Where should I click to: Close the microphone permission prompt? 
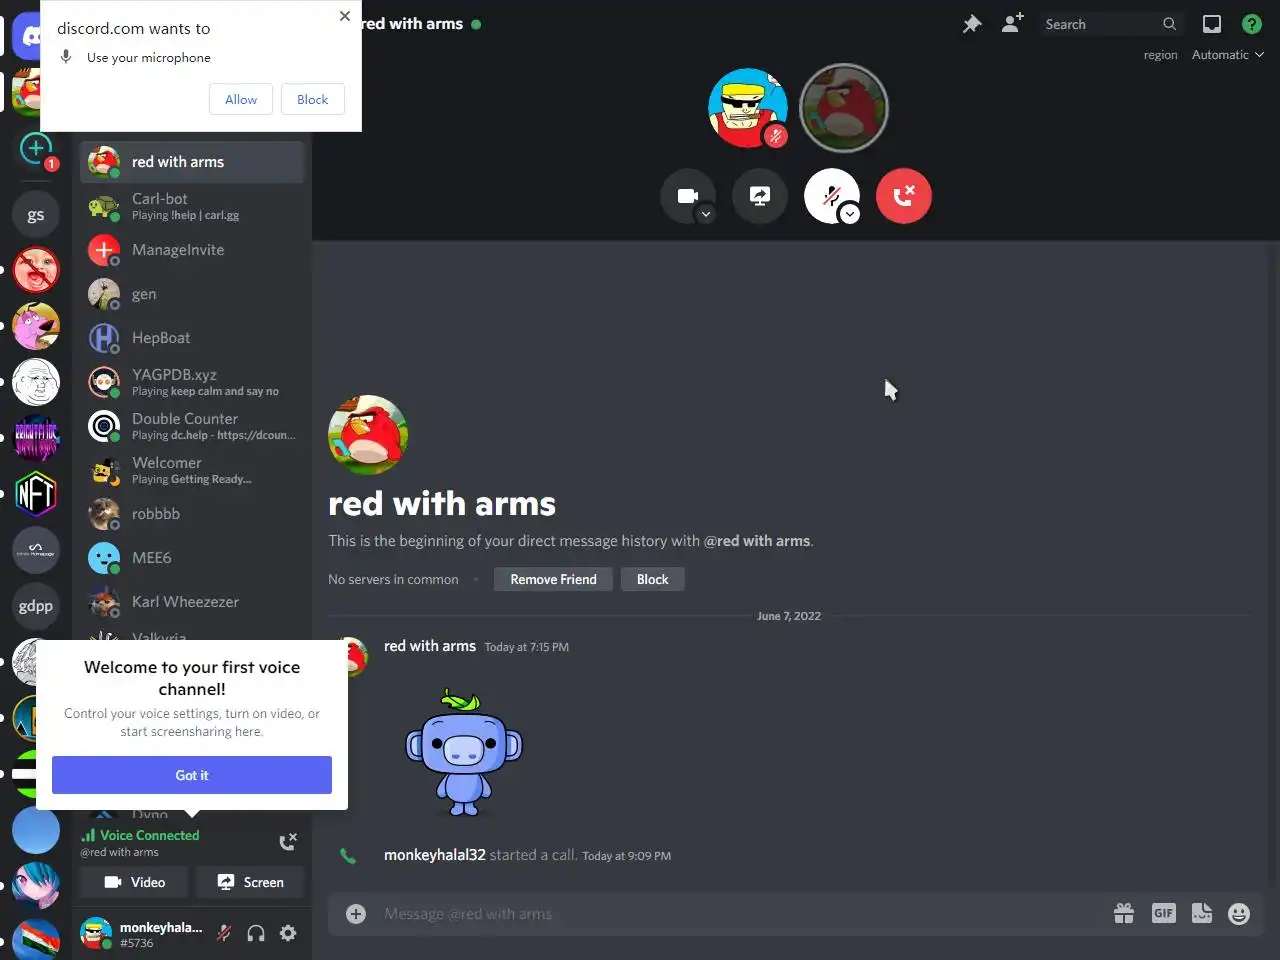coord(345,16)
